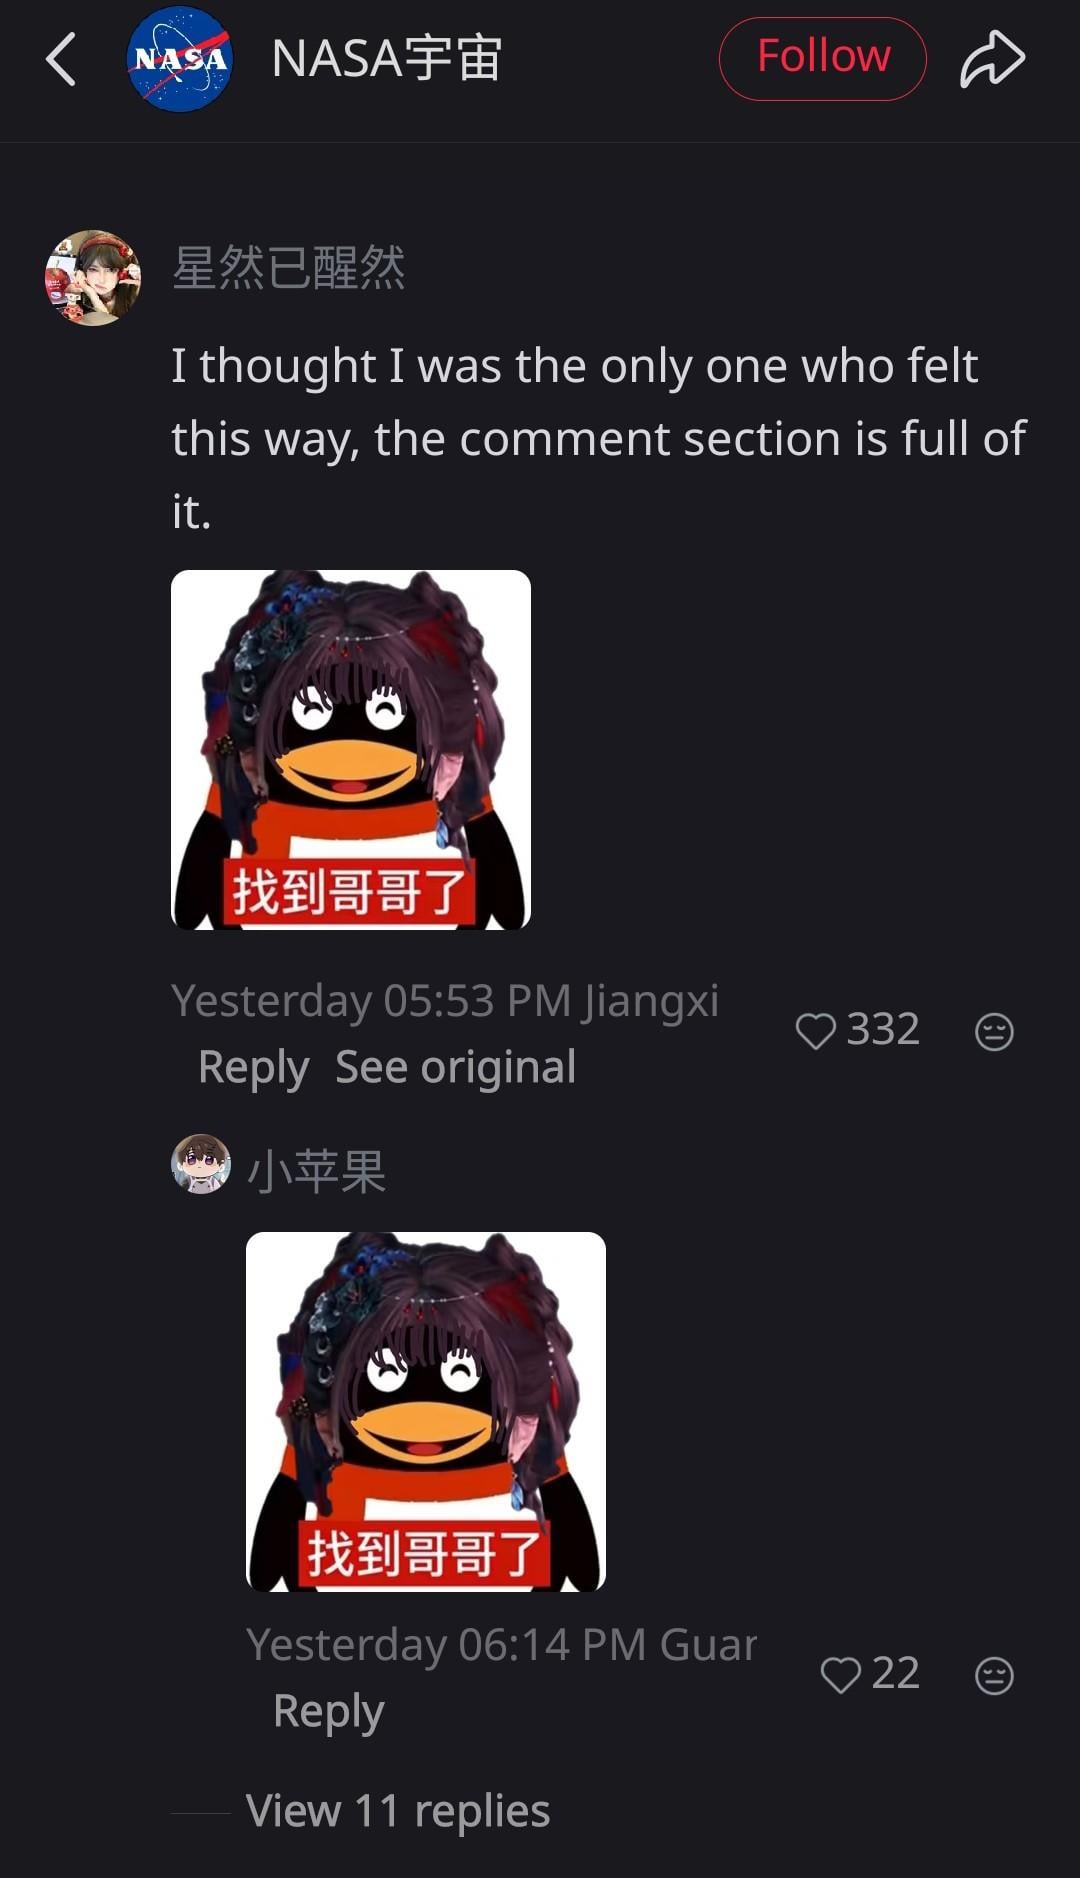Screen dimensions: 1080x1878
Task: Open the second penguin meme in reply
Action: pyautogui.click(x=426, y=1412)
